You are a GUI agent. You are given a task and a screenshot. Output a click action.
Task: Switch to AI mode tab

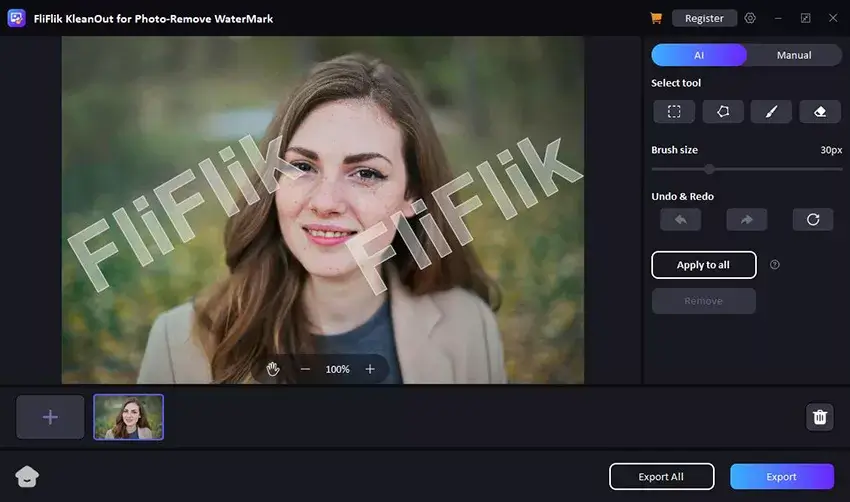pos(699,55)
